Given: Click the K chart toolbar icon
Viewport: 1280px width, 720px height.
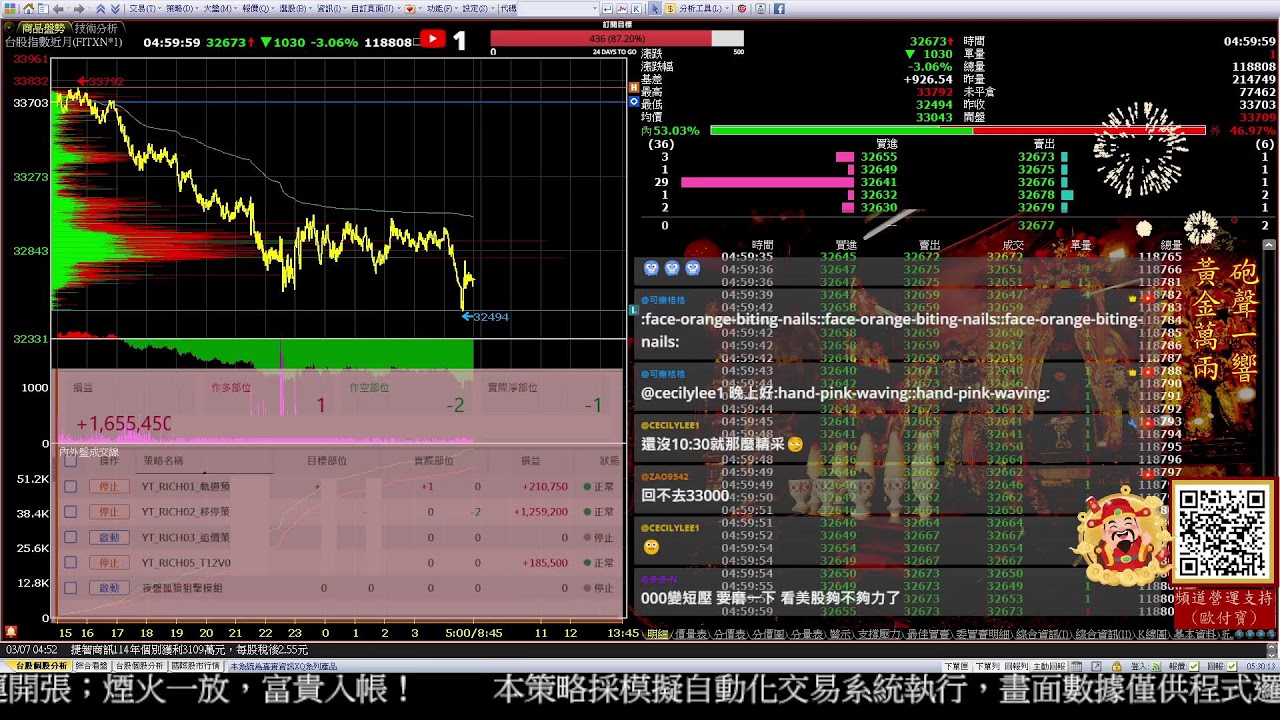Looking at the screenshot, I should 636,8.
